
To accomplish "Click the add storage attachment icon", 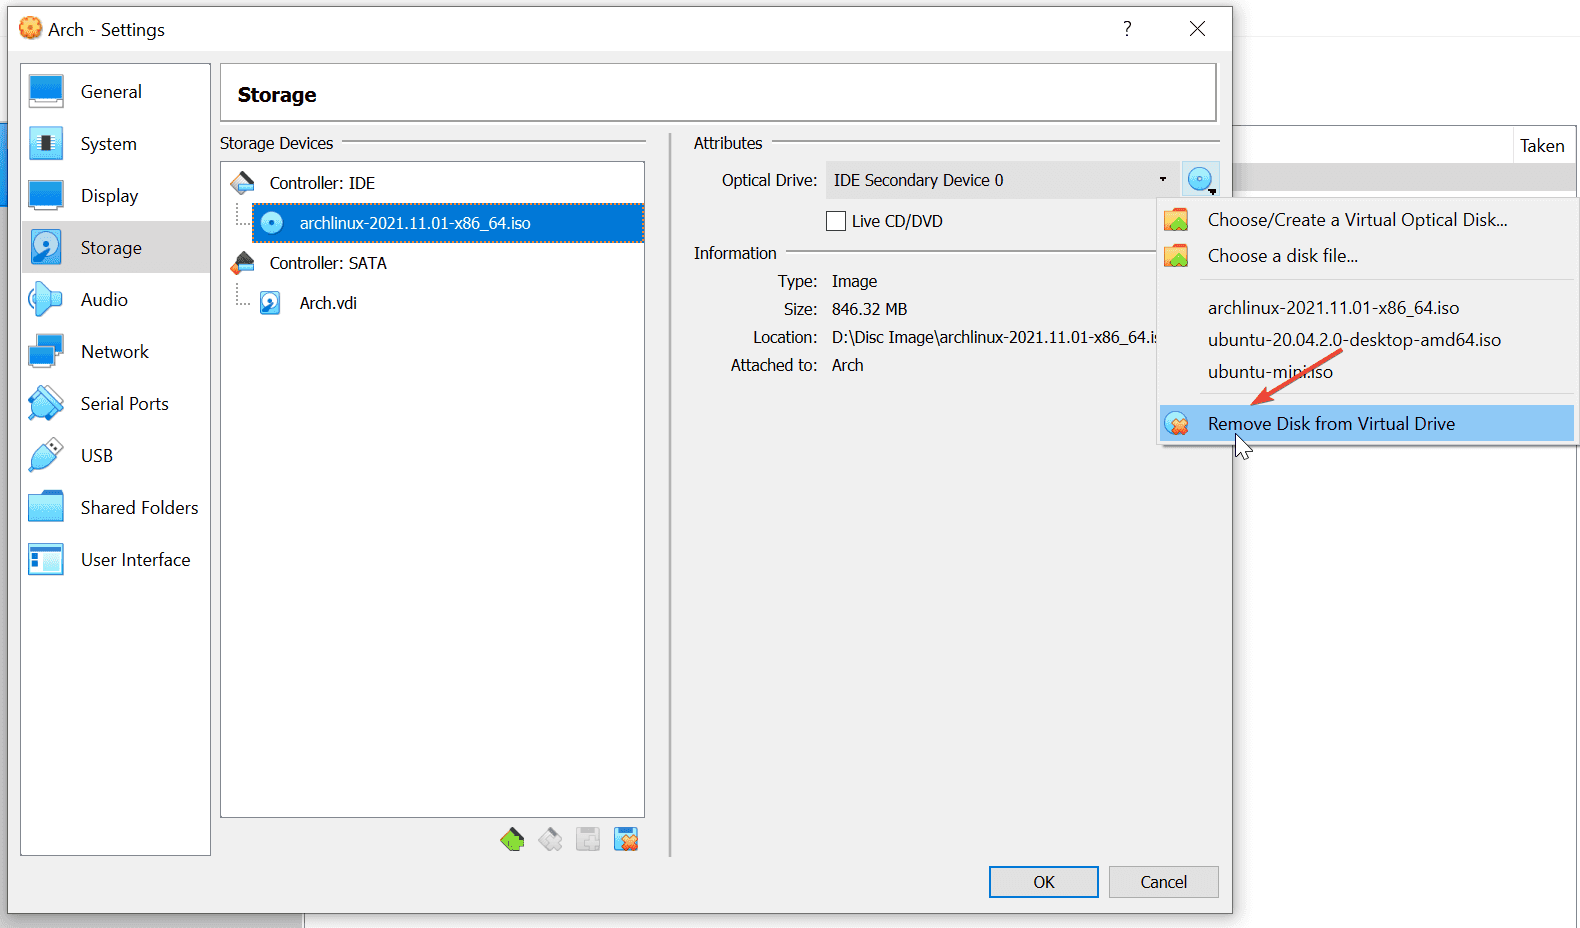I will 588,839.
